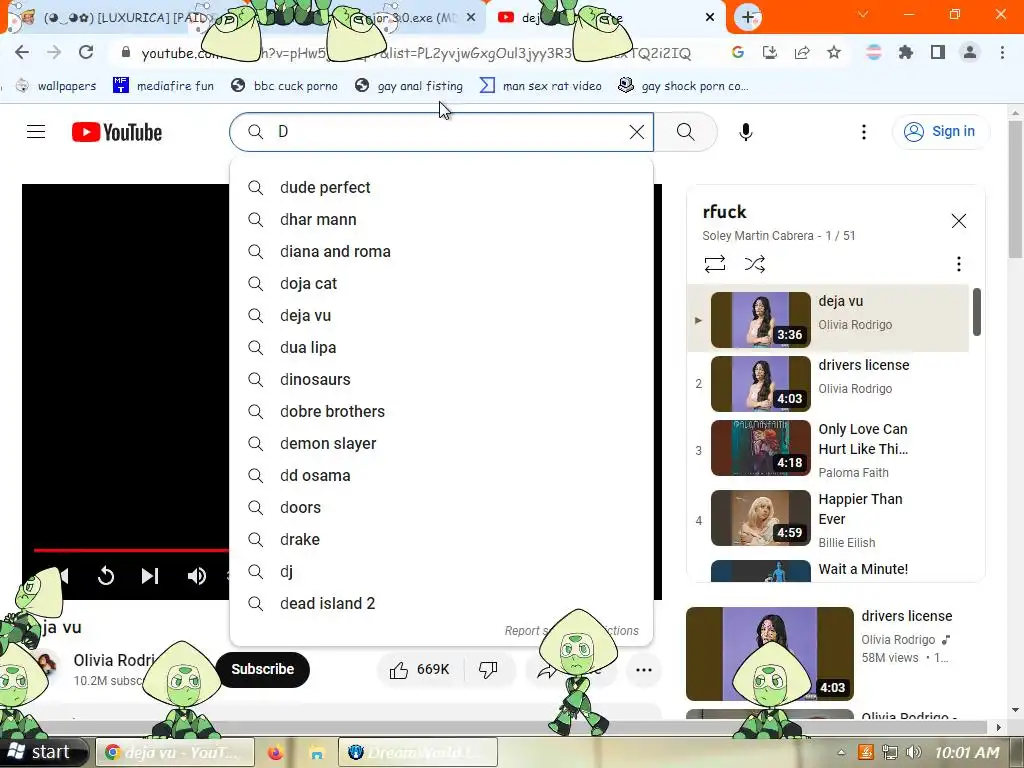Replay the video

pyautogui.click(x=106, y=576)
